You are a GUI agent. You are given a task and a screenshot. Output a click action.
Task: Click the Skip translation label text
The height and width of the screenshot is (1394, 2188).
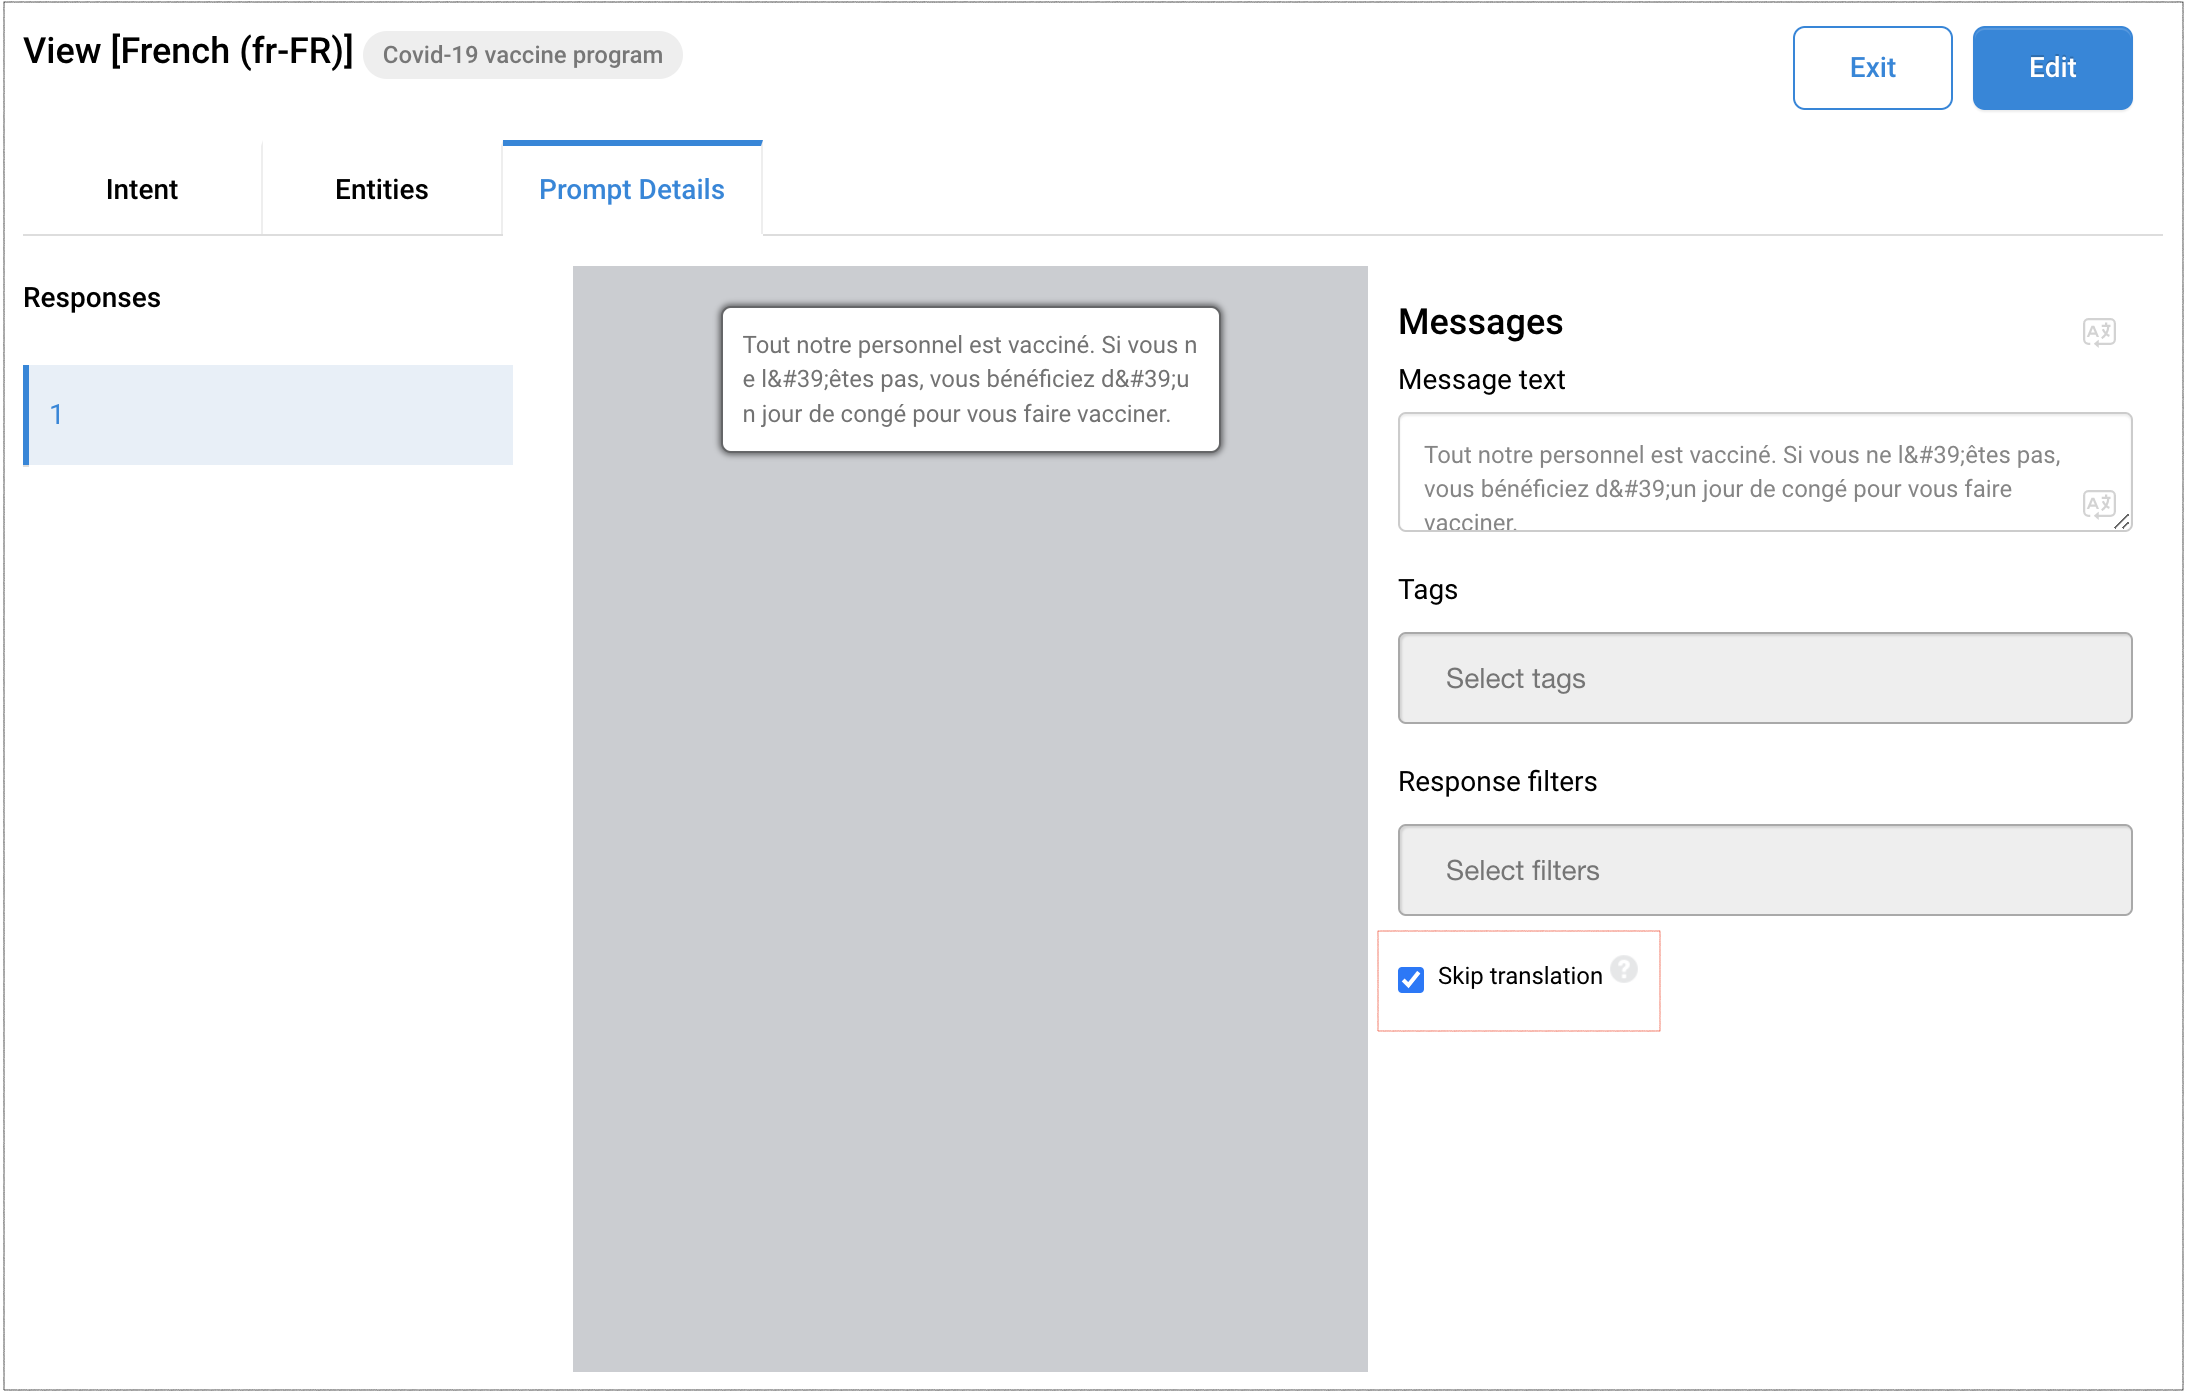click(1520, 976)
